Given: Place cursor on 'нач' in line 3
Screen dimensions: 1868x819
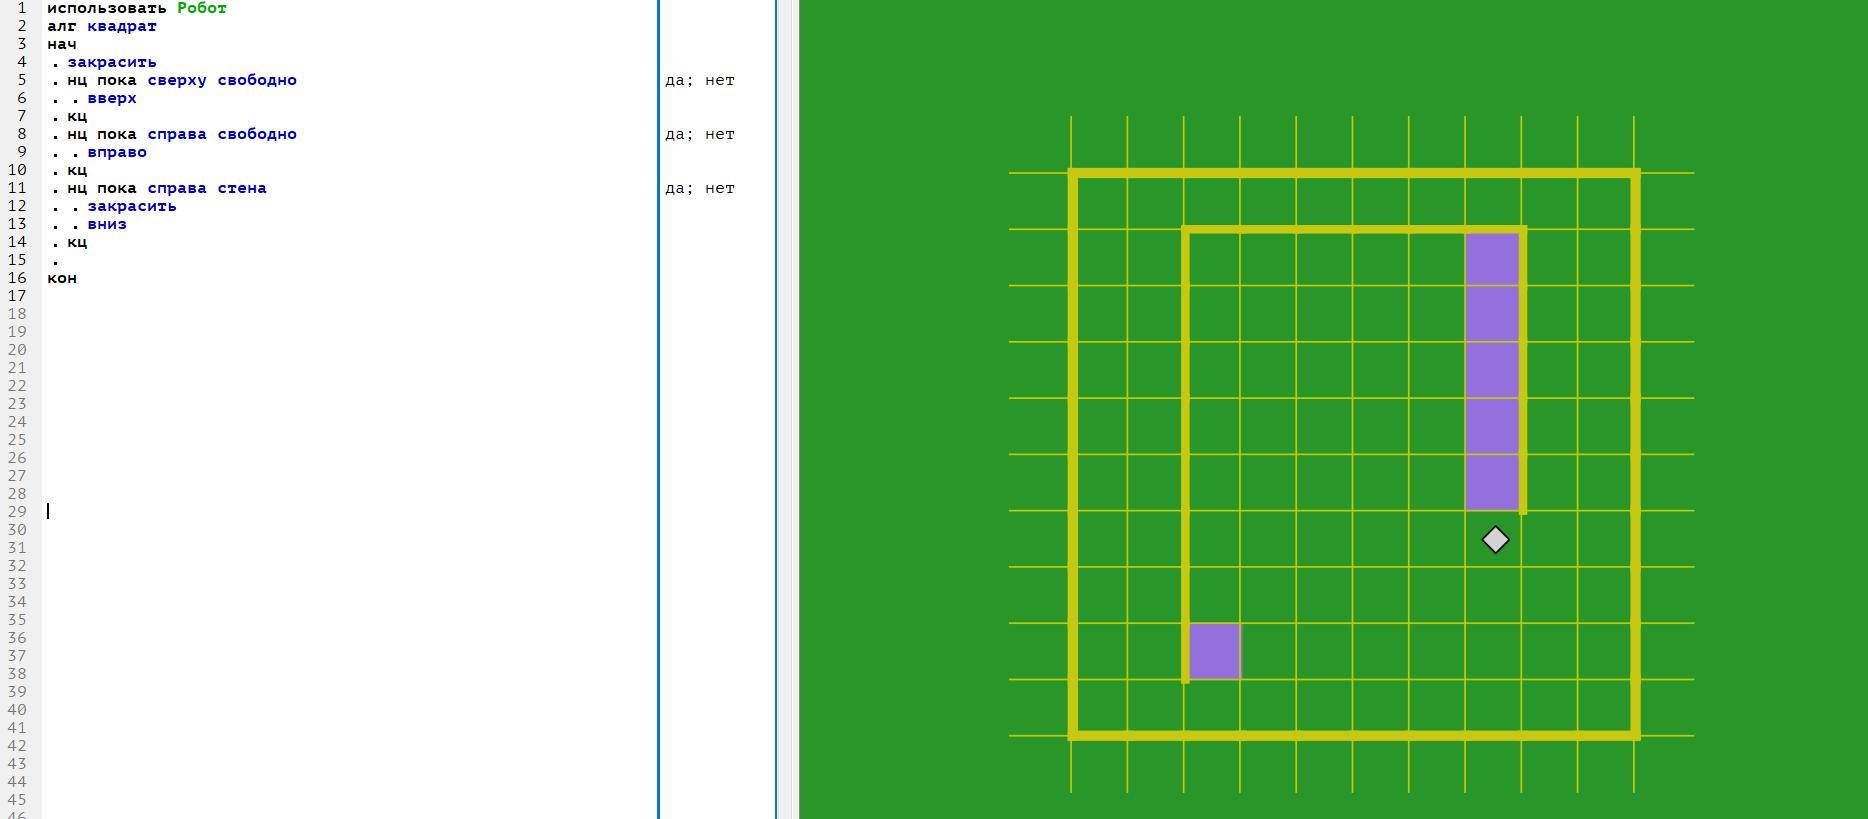Looking at the screenshot, I should coord(62,44).
